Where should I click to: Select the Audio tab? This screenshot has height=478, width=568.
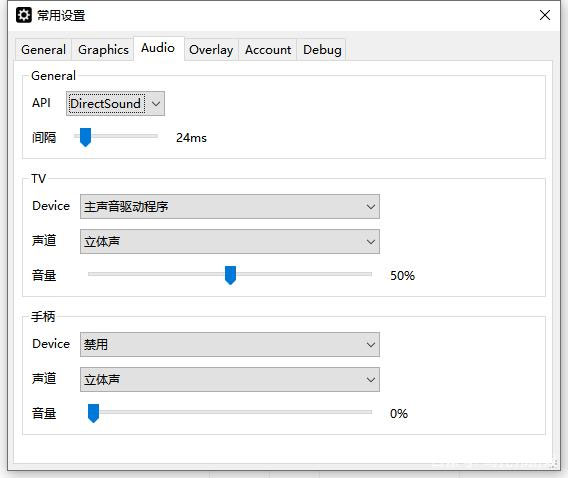158,48
